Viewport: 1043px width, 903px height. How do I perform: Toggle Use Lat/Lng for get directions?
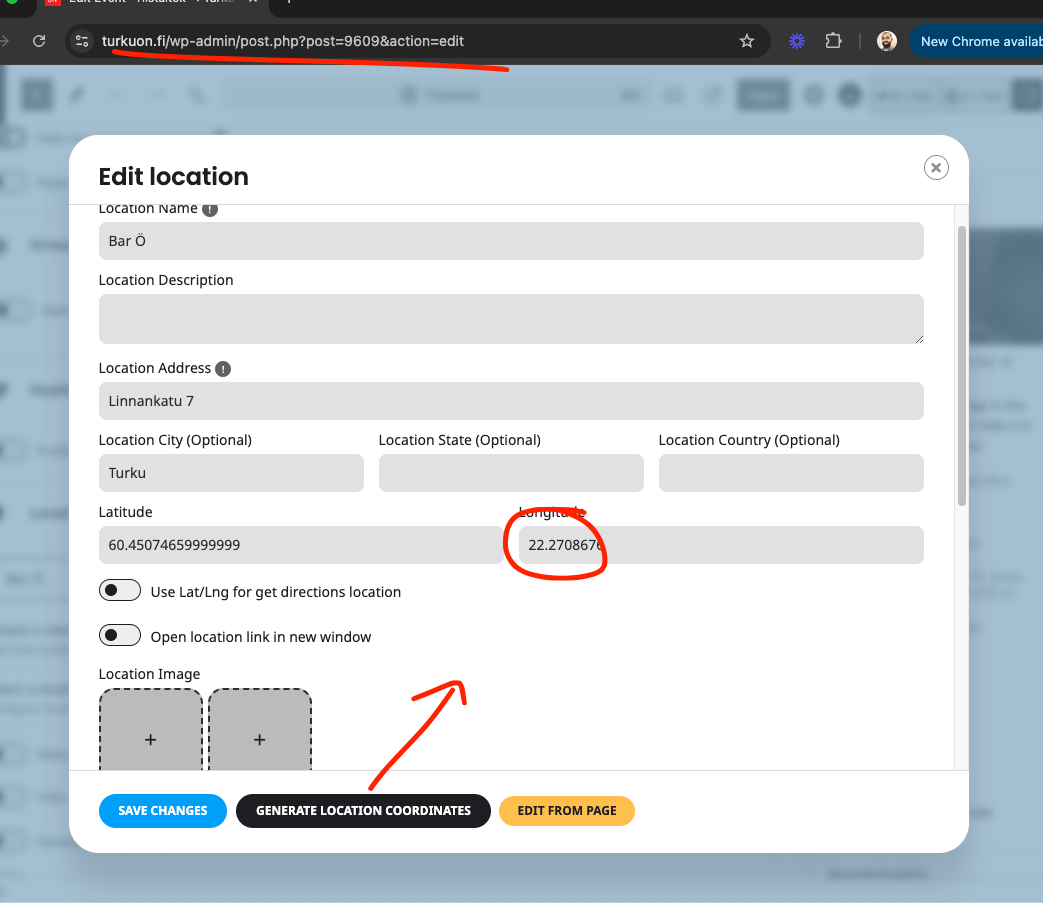120,590
